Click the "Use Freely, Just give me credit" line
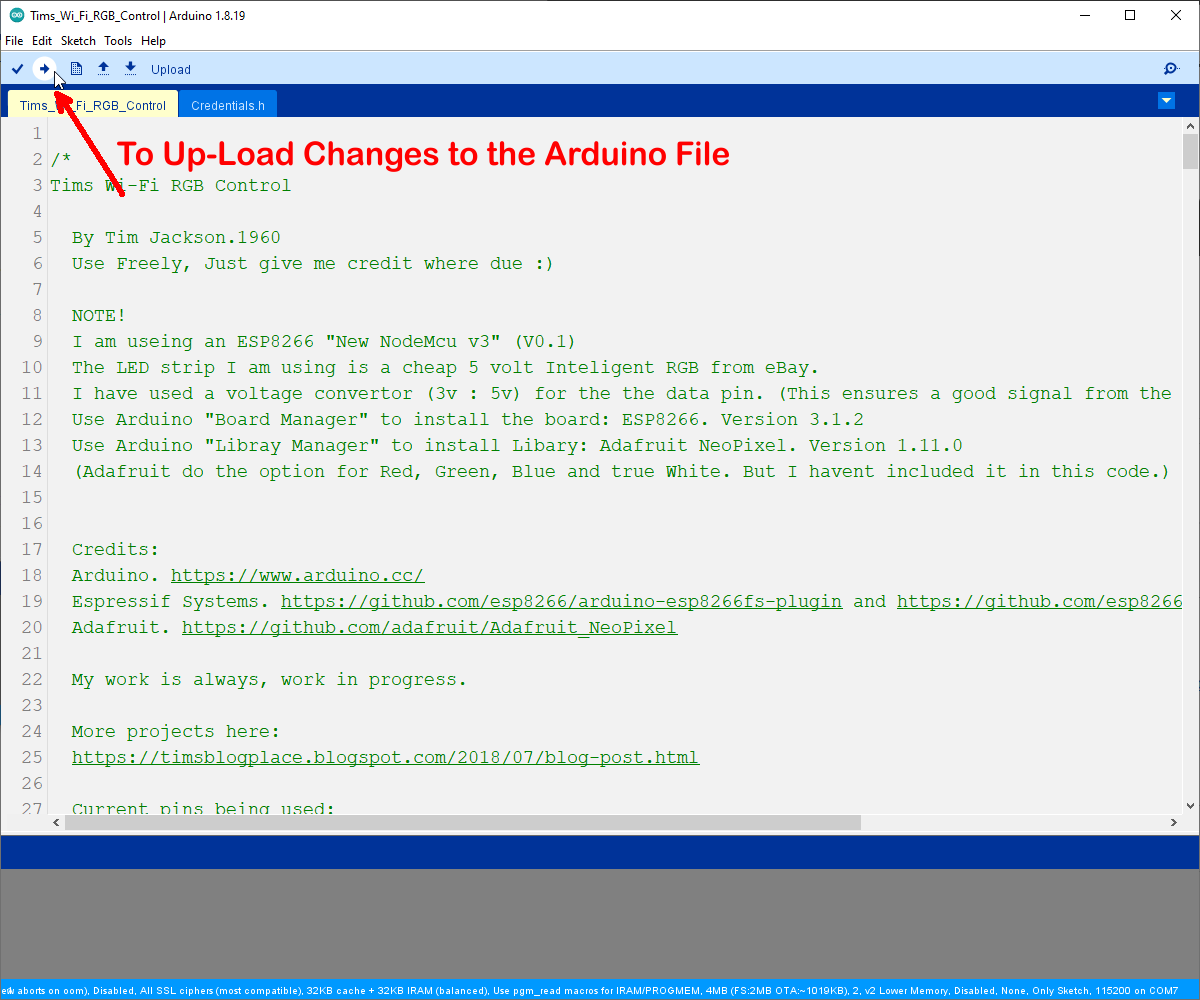This screenshot has height=1000, width=1200. coord(312,264)
